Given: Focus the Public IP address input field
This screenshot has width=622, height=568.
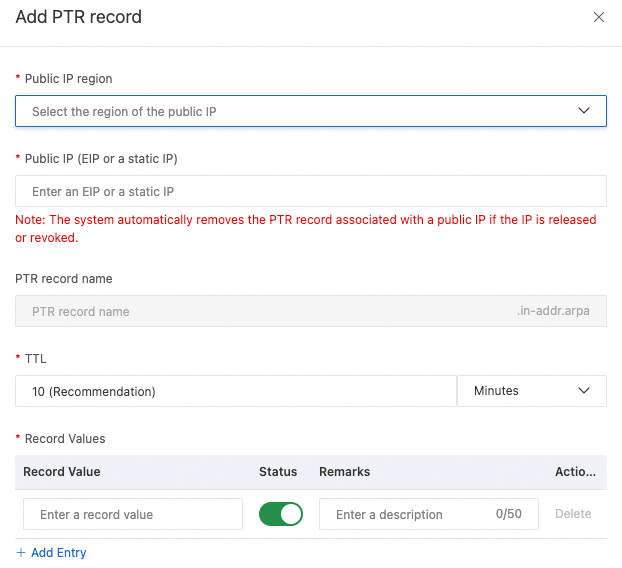Looking at the screenshot, I should pyautogui.click(x=310, y=191).
